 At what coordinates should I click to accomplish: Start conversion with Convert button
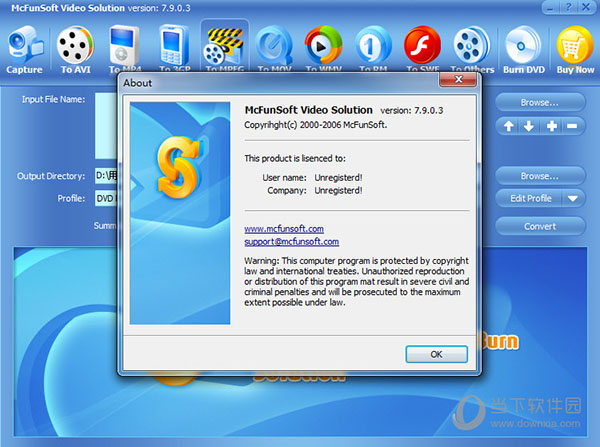540,227
